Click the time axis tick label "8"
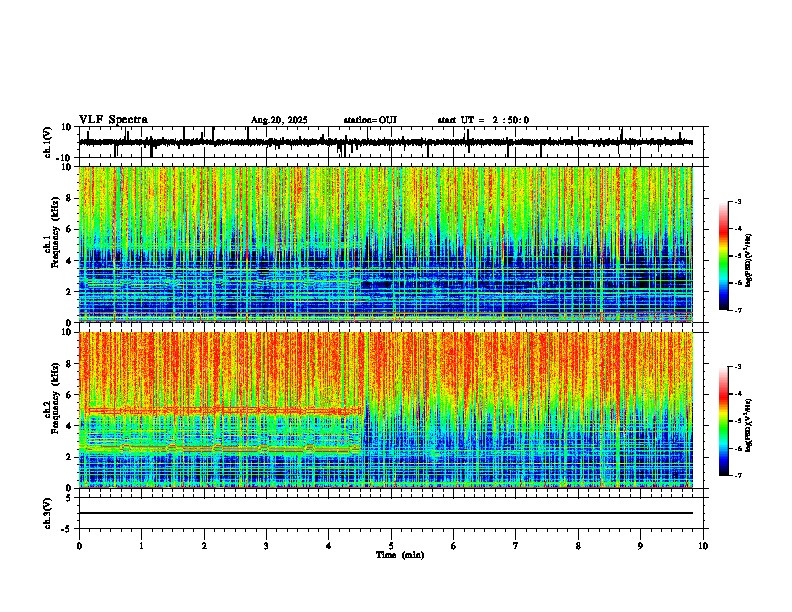The image size is (792, 612). (x=578, y=546)
